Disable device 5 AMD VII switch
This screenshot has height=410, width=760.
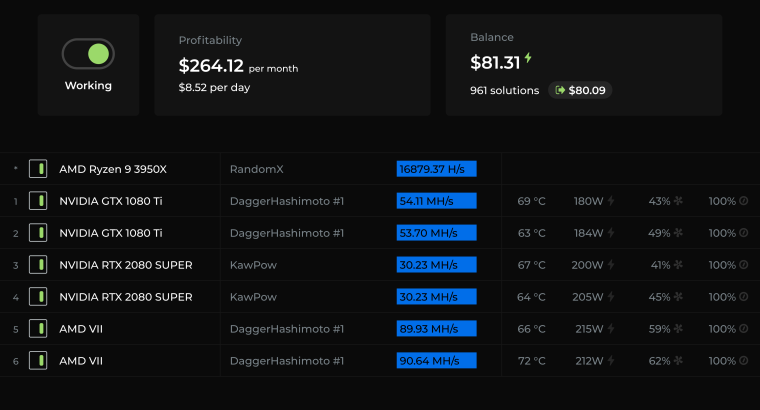click(38, 329)
